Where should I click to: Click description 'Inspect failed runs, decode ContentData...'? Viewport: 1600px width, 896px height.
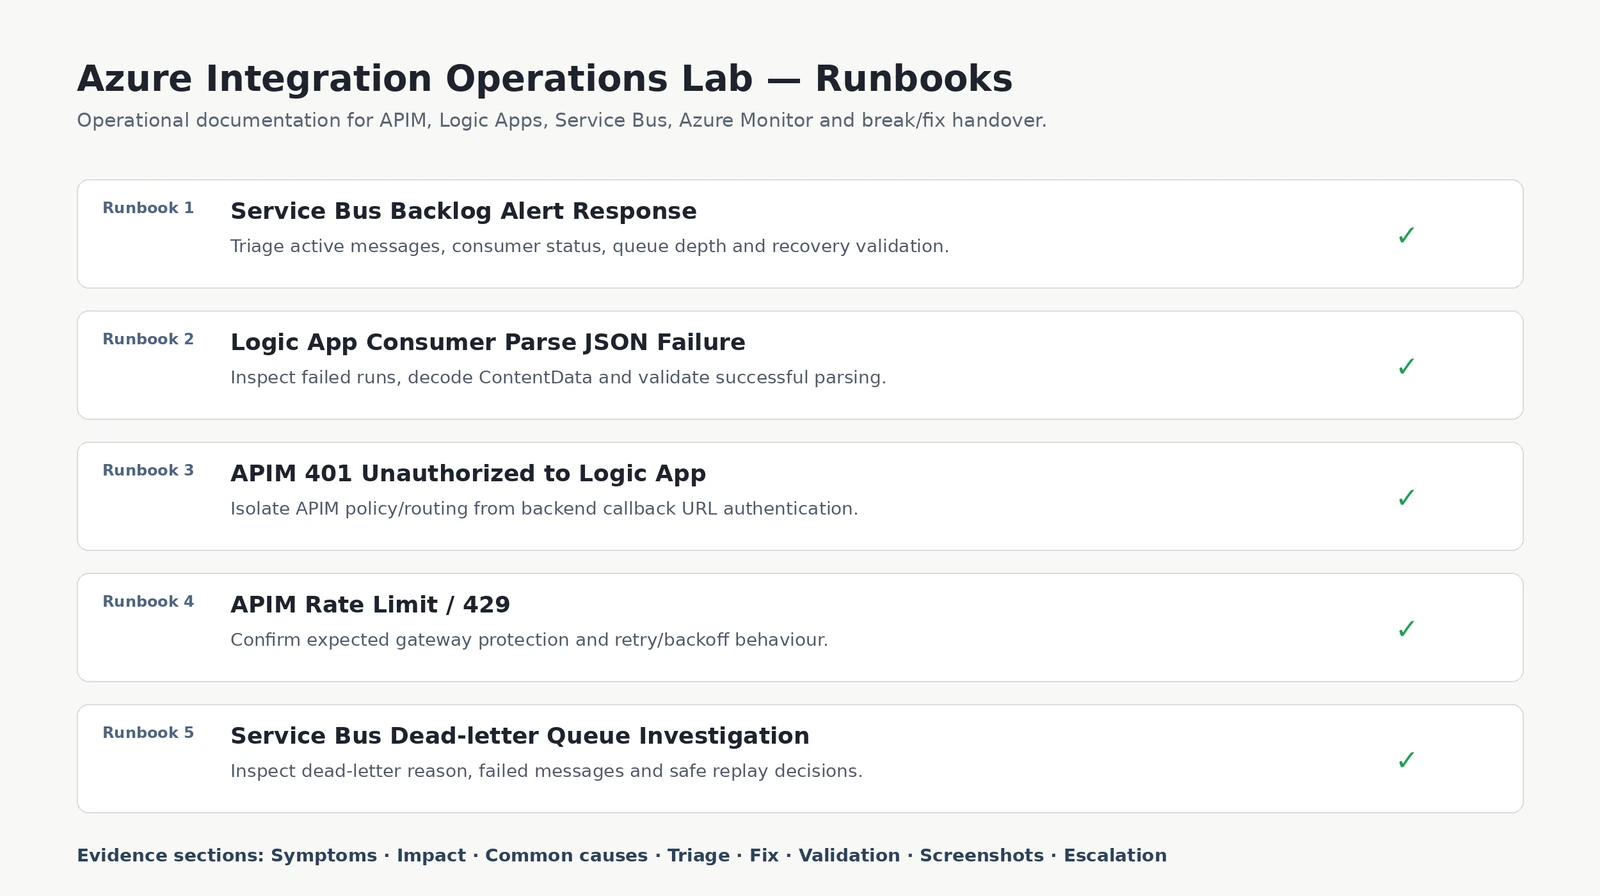(x=558, y=377)
